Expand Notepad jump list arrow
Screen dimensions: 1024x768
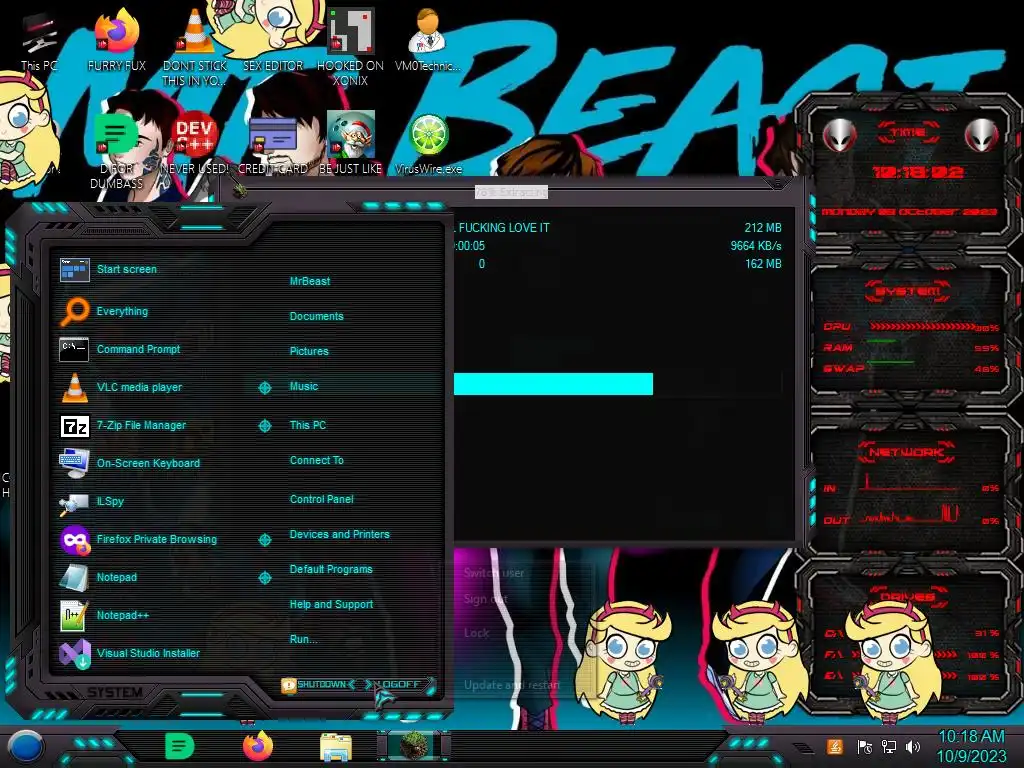[264, 578]
